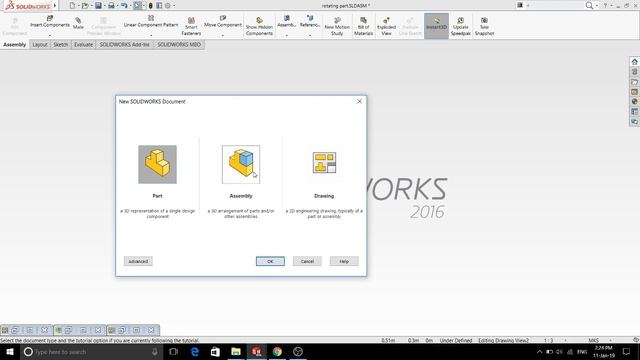Launch Microsoft Edge from the taskbar
Screen dimensions: 640x360
pyautogui.click(x=195, y=351)
